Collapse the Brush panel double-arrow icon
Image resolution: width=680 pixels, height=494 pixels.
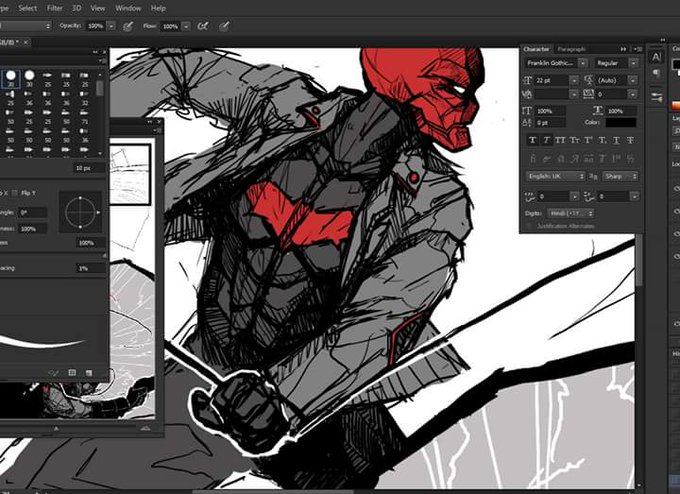(x=95, y=52)
